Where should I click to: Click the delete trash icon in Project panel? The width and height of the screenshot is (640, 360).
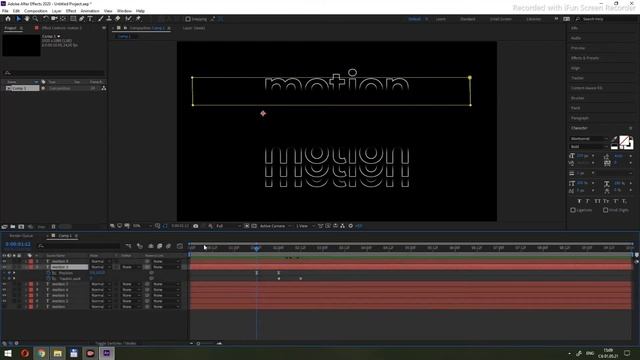[x=53, y=227]
